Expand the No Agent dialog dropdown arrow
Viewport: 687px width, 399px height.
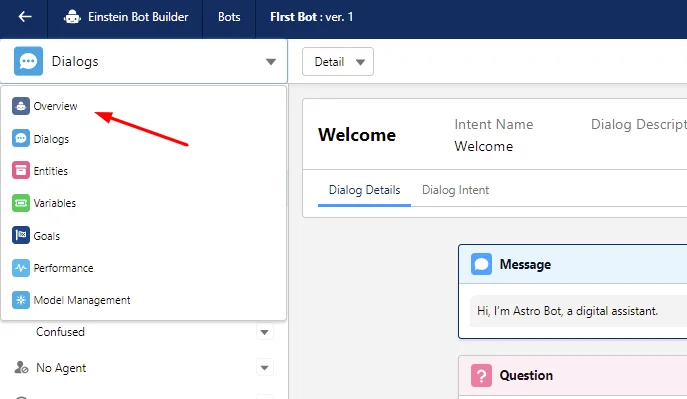[265, 367]
